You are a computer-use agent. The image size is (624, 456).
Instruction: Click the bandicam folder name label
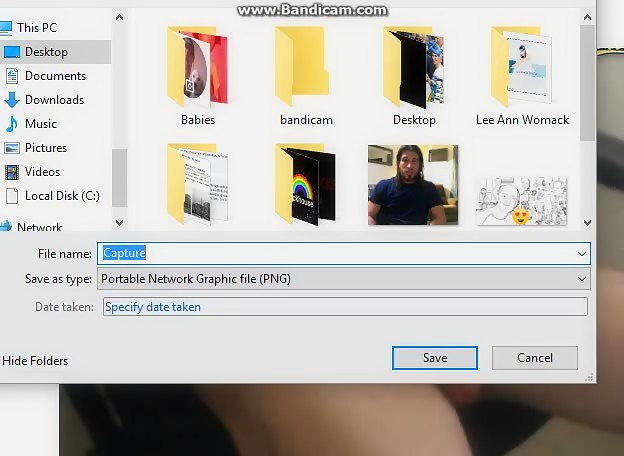pos(306,120)
